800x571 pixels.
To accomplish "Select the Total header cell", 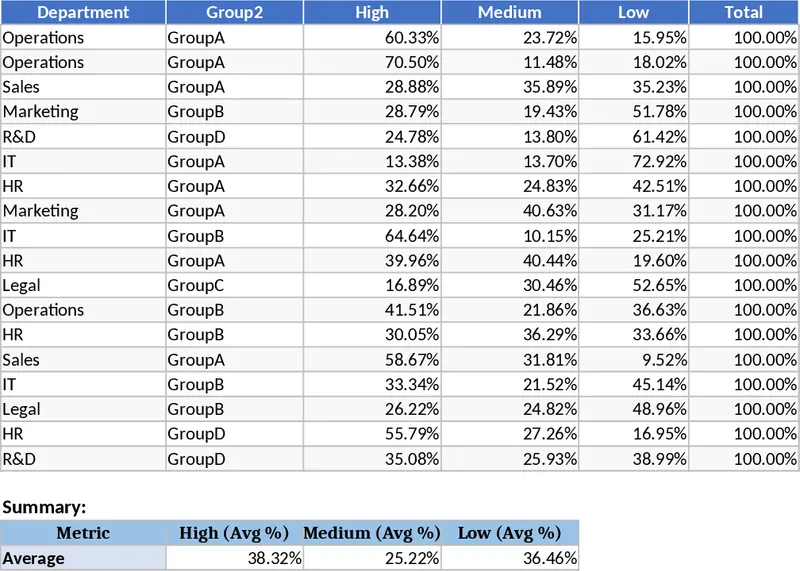I will (744, 12).
